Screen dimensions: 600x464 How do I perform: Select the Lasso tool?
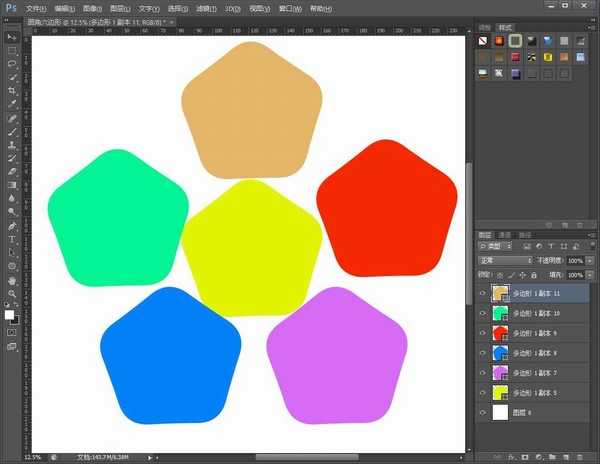pyautogui.click(x=12, y=62)
